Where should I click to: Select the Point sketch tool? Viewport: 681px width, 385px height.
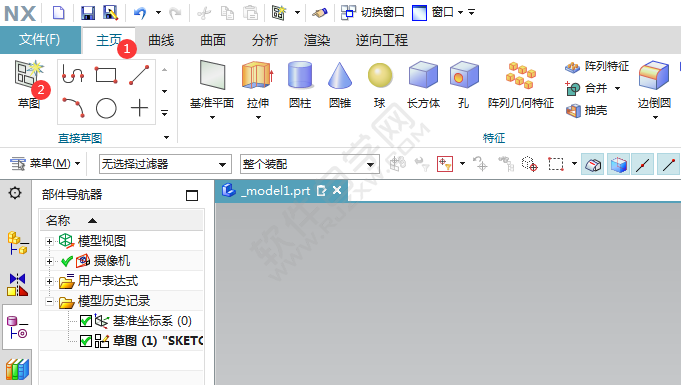point(139,108)
